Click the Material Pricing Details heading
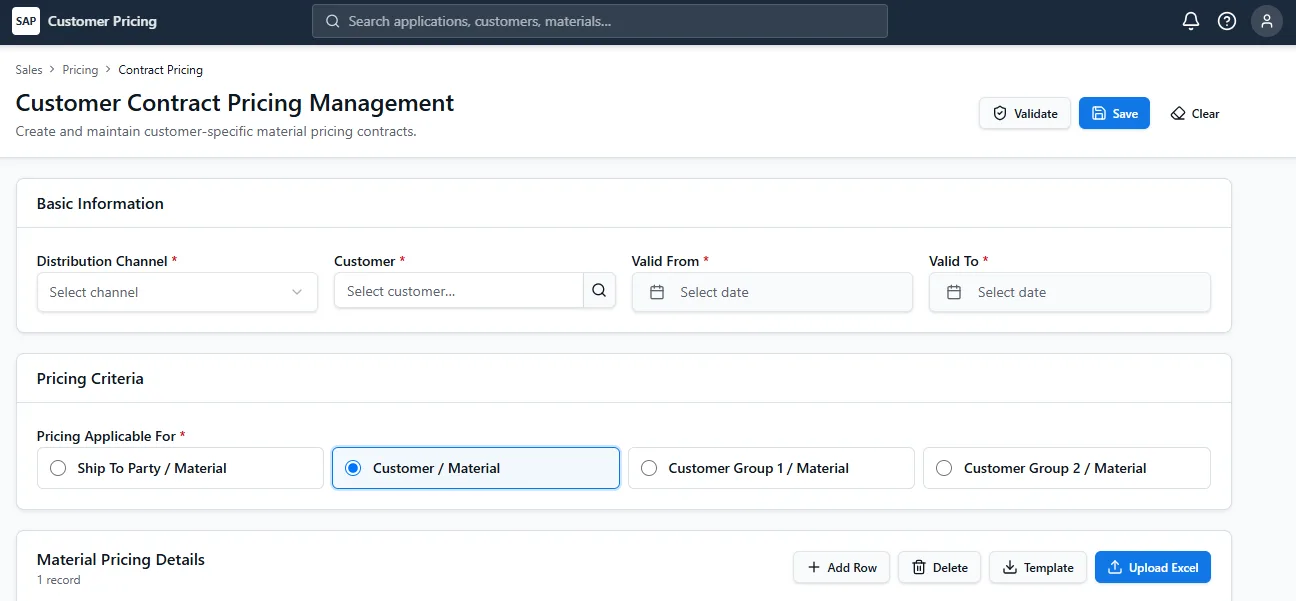This screenshot has height=601, width=1296. pyautogui.click(x=121, y=559)
